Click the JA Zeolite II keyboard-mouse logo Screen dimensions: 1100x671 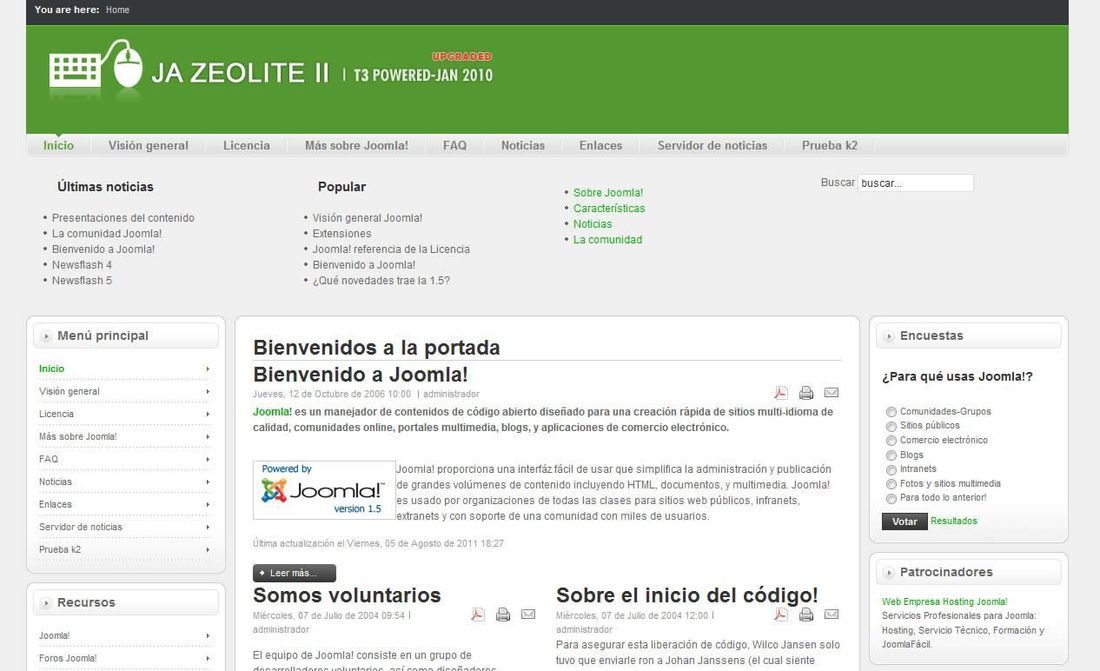click(96, 65)
